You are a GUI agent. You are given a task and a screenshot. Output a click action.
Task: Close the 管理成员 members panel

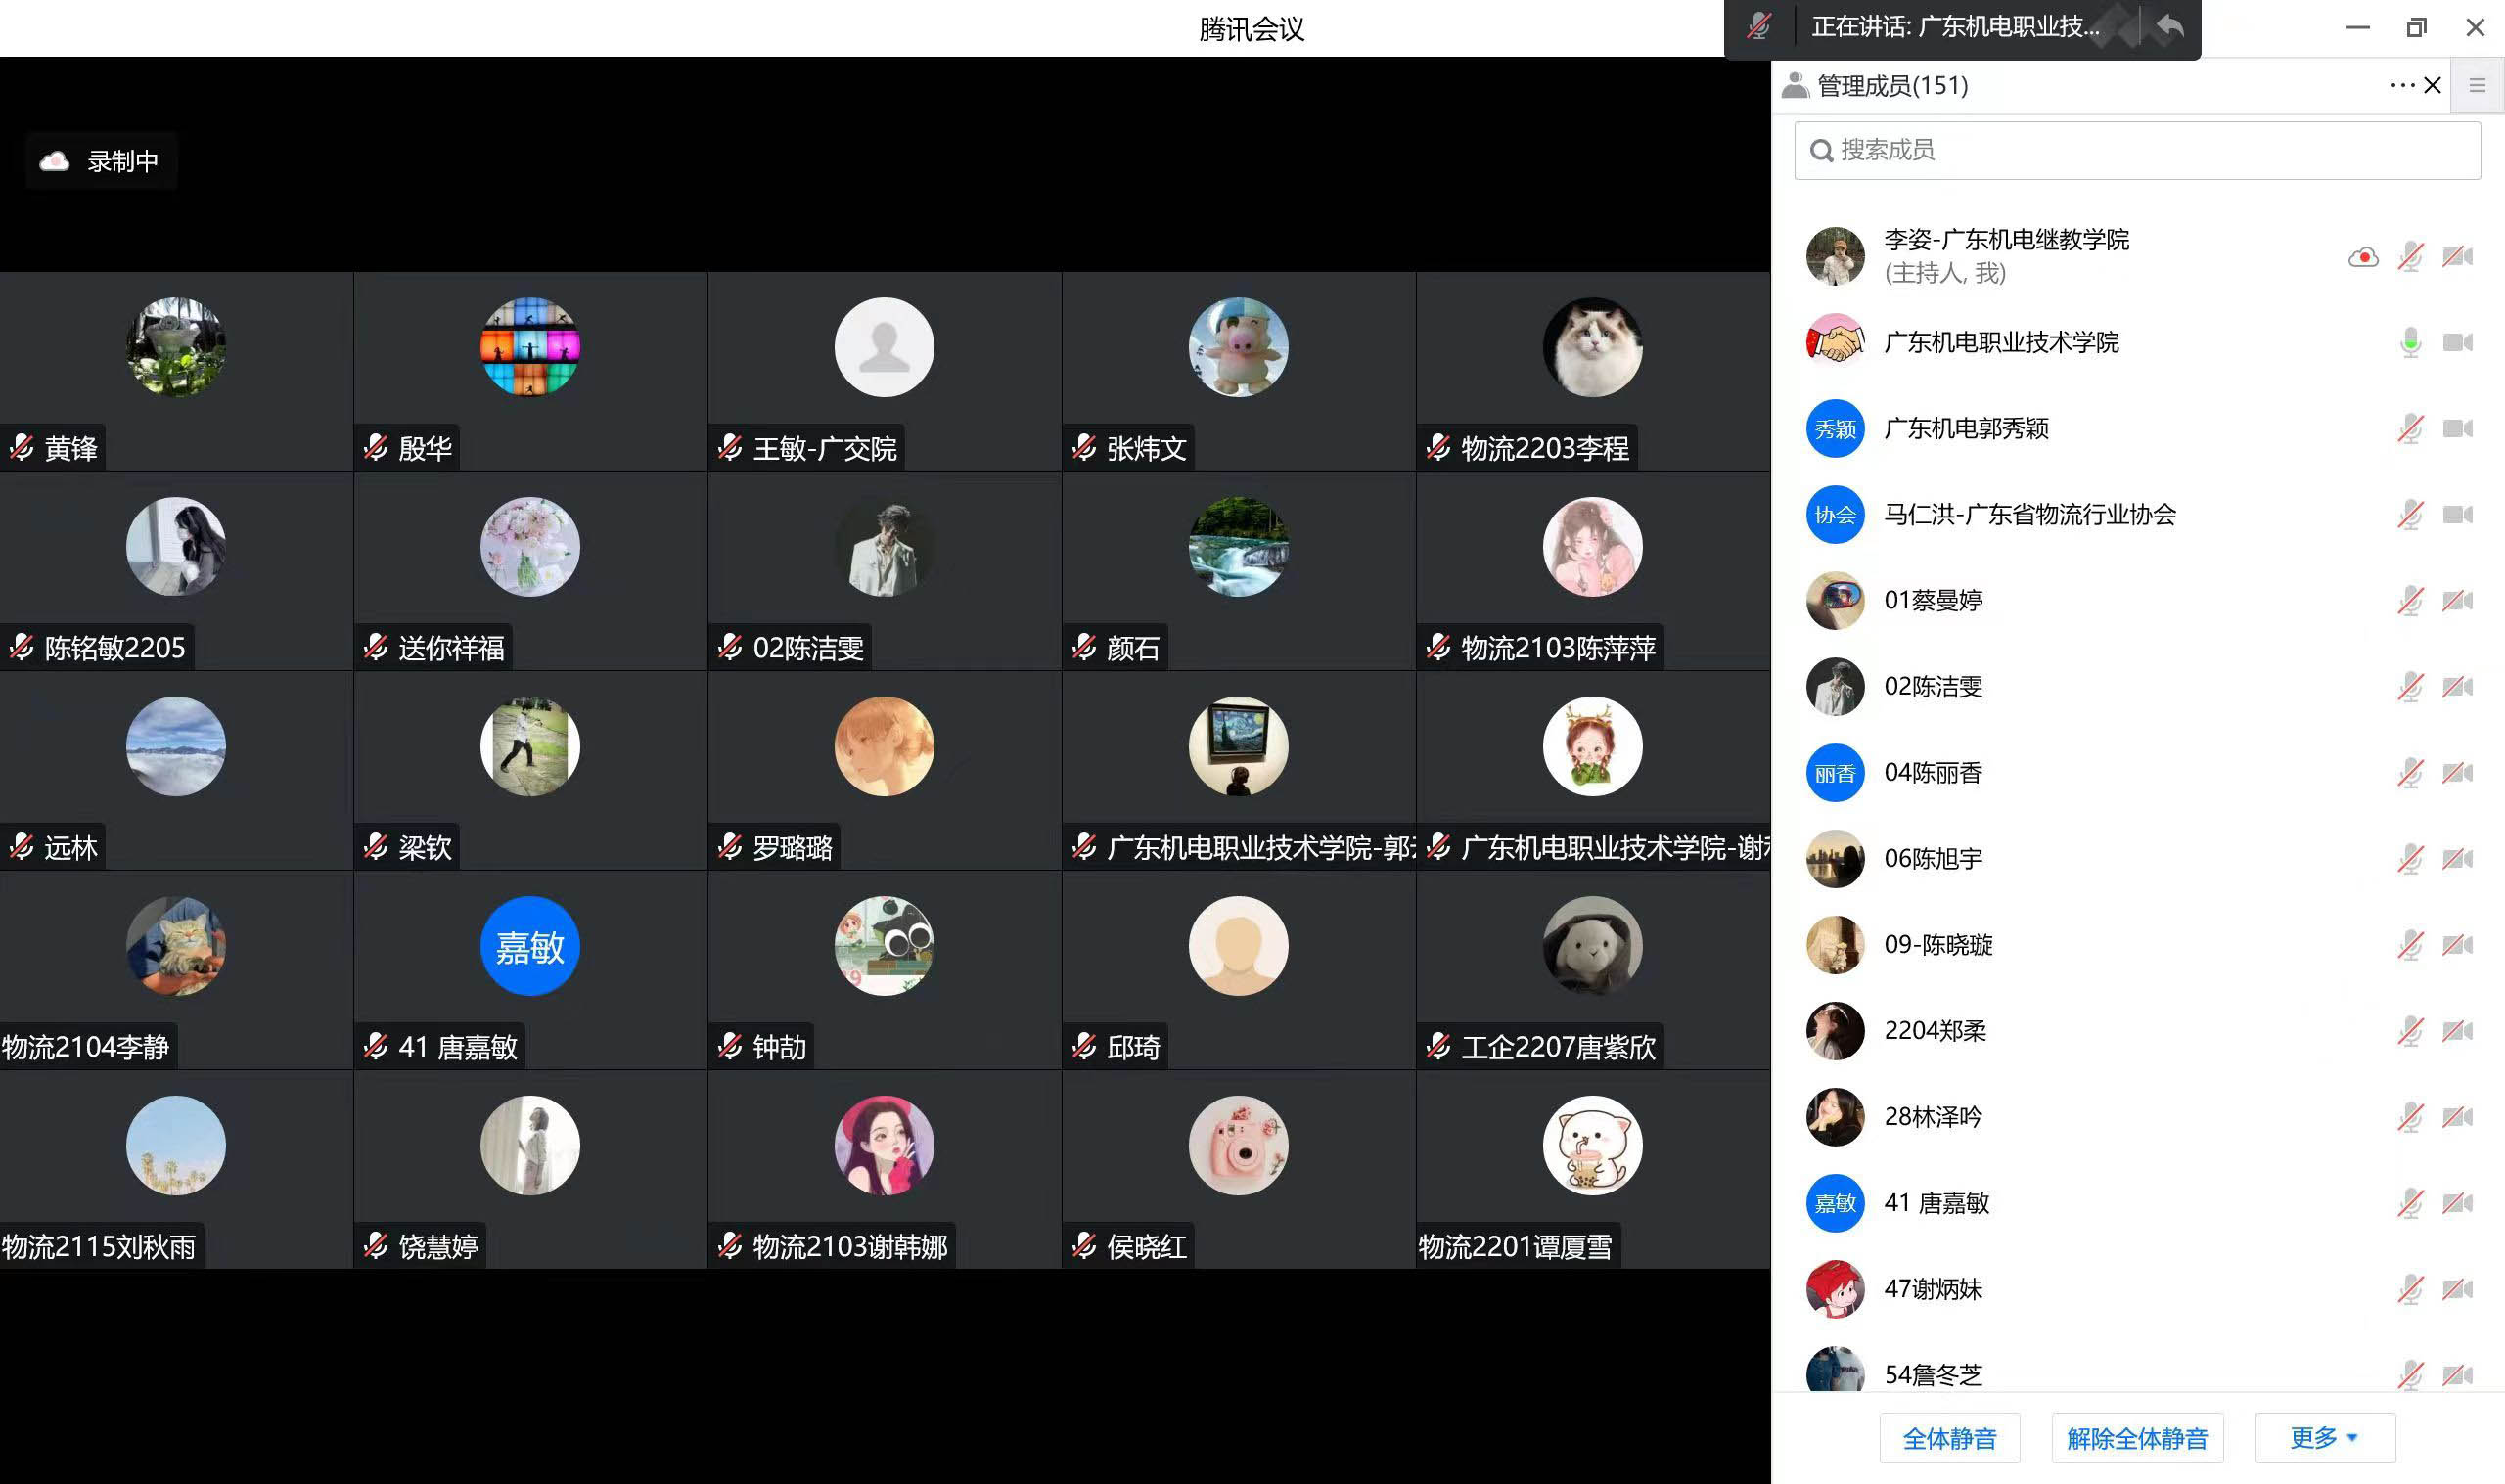[2433, 86]
